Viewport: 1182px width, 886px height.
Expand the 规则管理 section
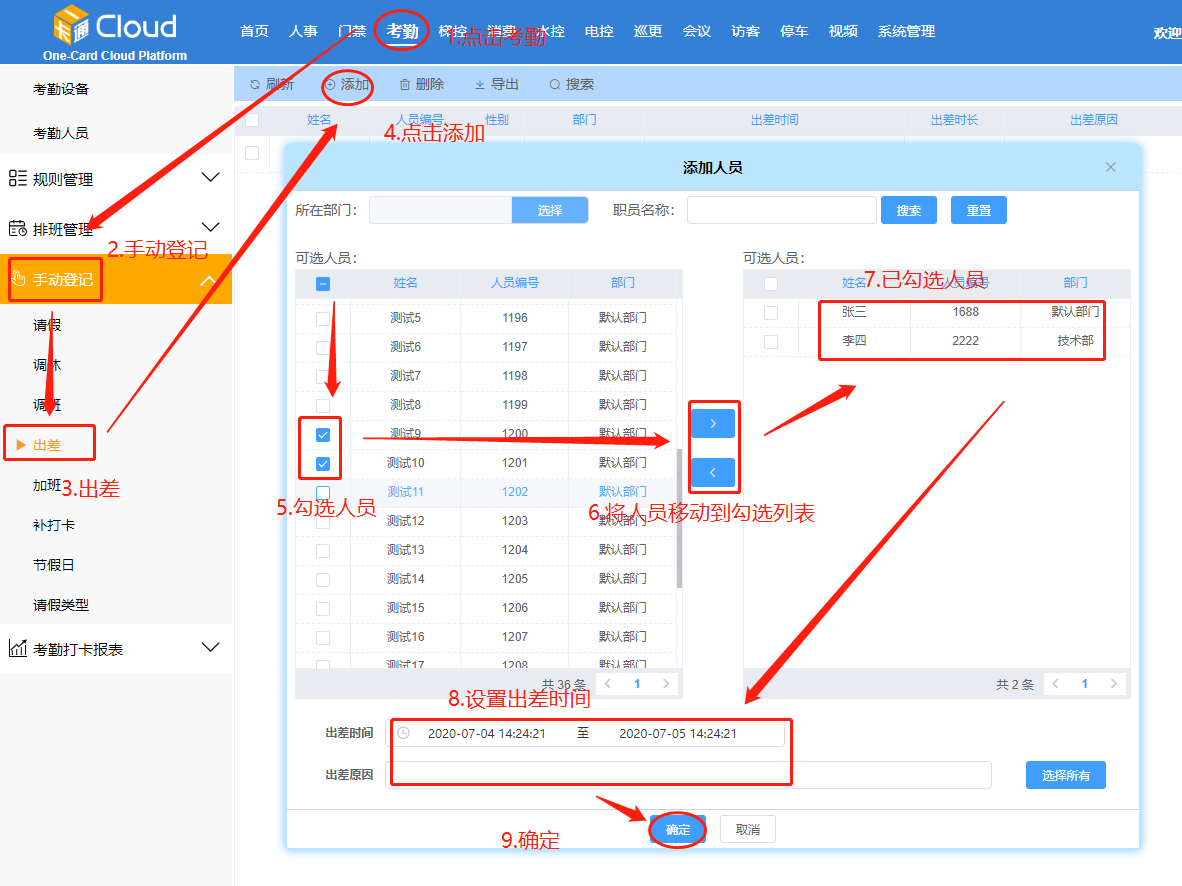[210, 176]
